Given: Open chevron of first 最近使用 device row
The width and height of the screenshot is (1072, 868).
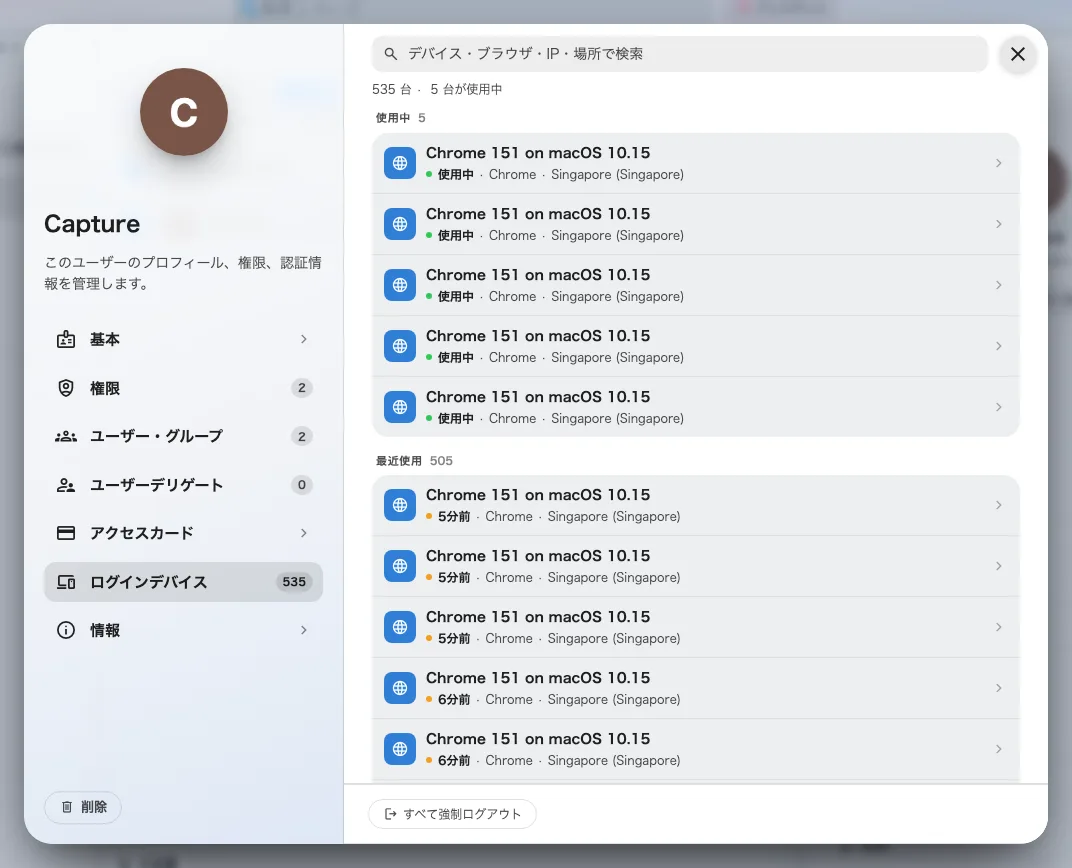Looking at the screenshot, I should (998, 505).
